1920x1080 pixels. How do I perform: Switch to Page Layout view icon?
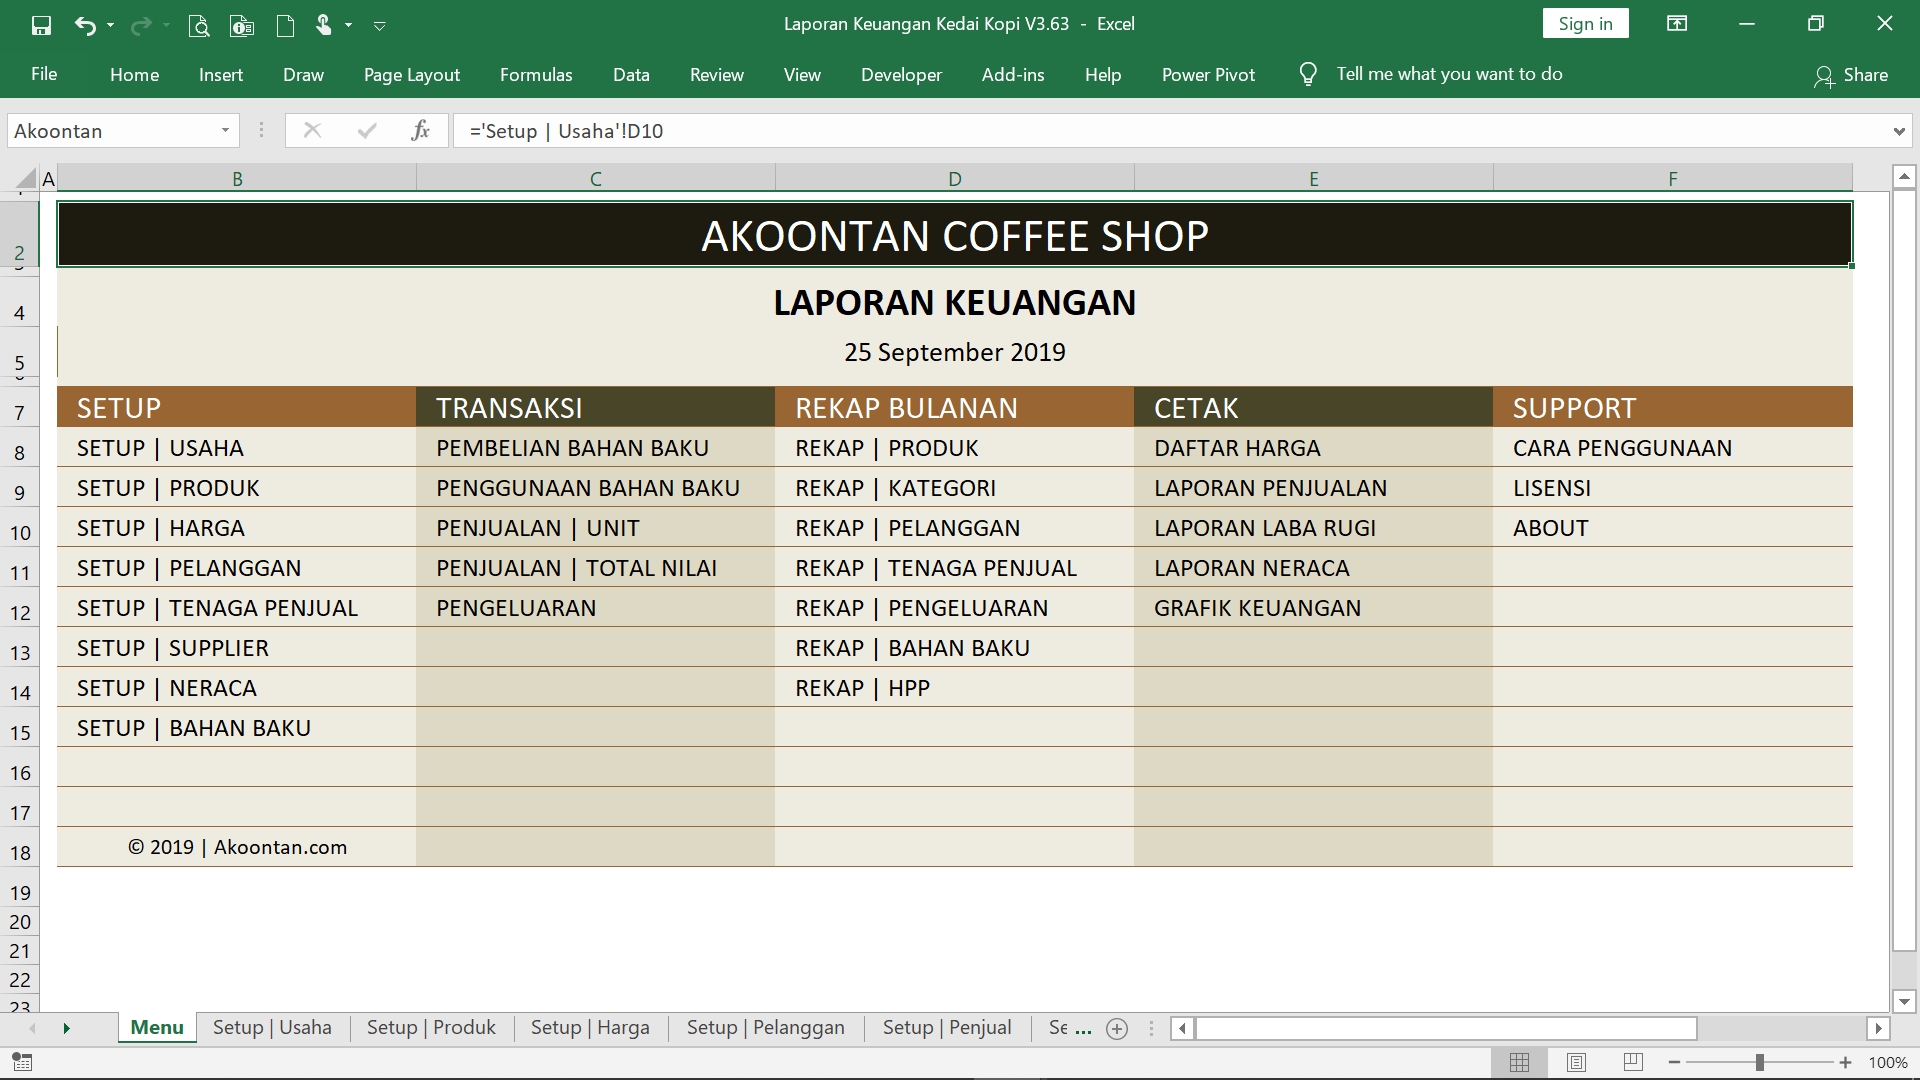pyautogui.click(x=1576, y=1062)
